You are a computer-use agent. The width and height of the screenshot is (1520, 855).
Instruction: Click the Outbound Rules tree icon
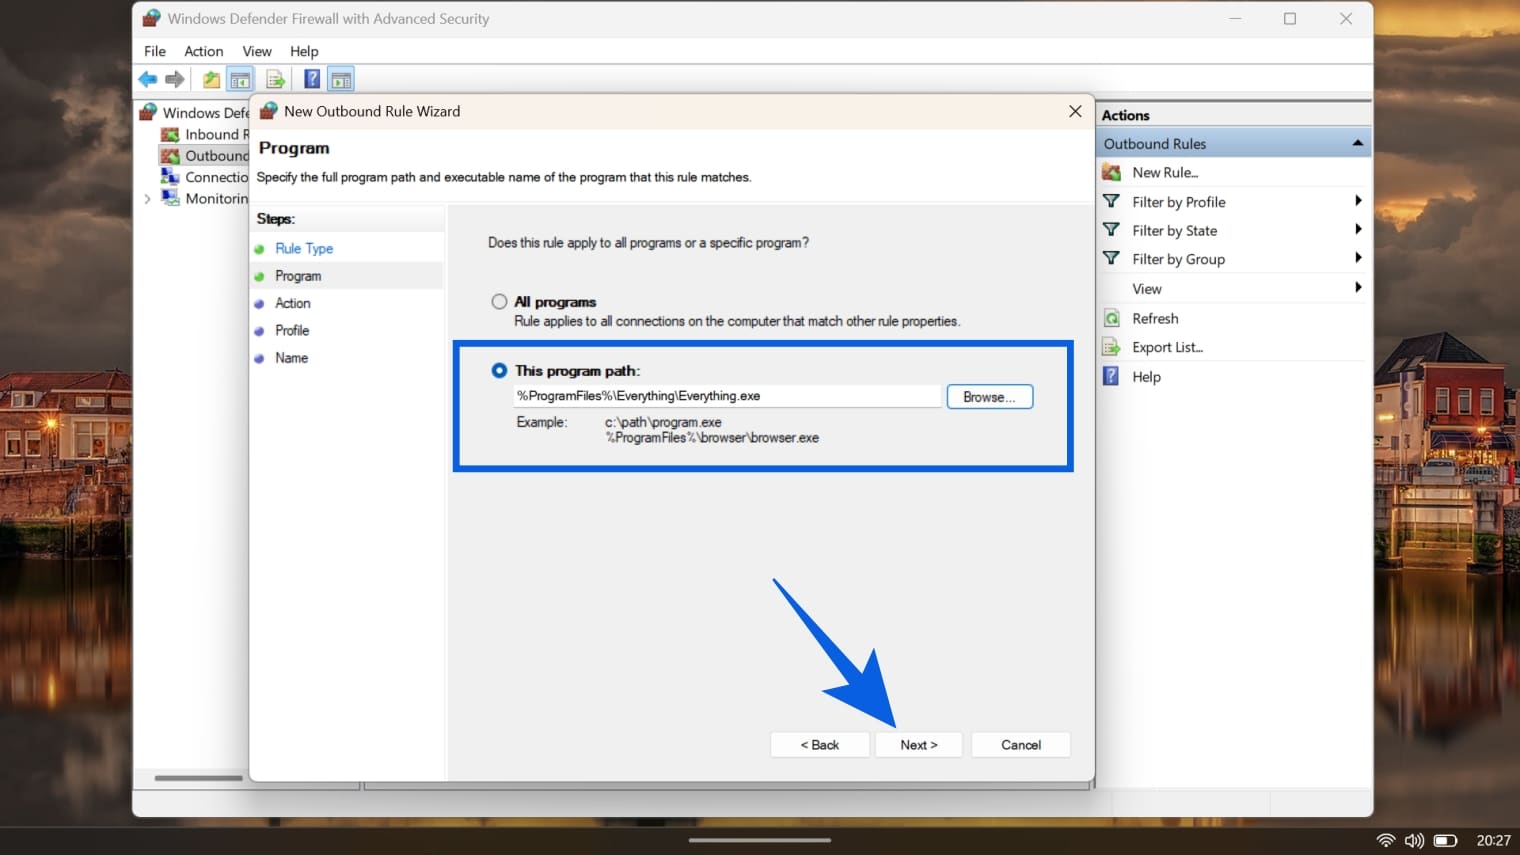[x=170, y=156]
